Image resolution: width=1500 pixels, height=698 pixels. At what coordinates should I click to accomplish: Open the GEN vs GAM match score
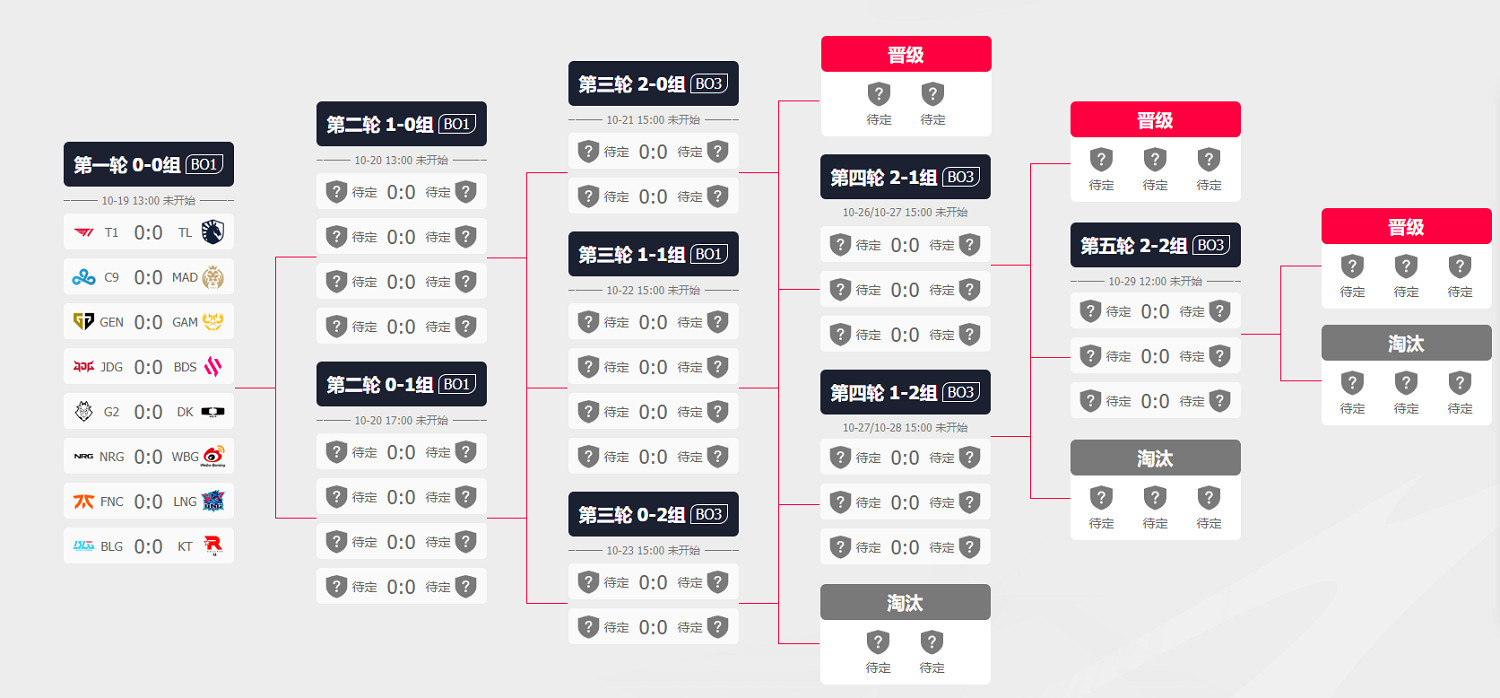pyautogui.click(x=148, y=322)
